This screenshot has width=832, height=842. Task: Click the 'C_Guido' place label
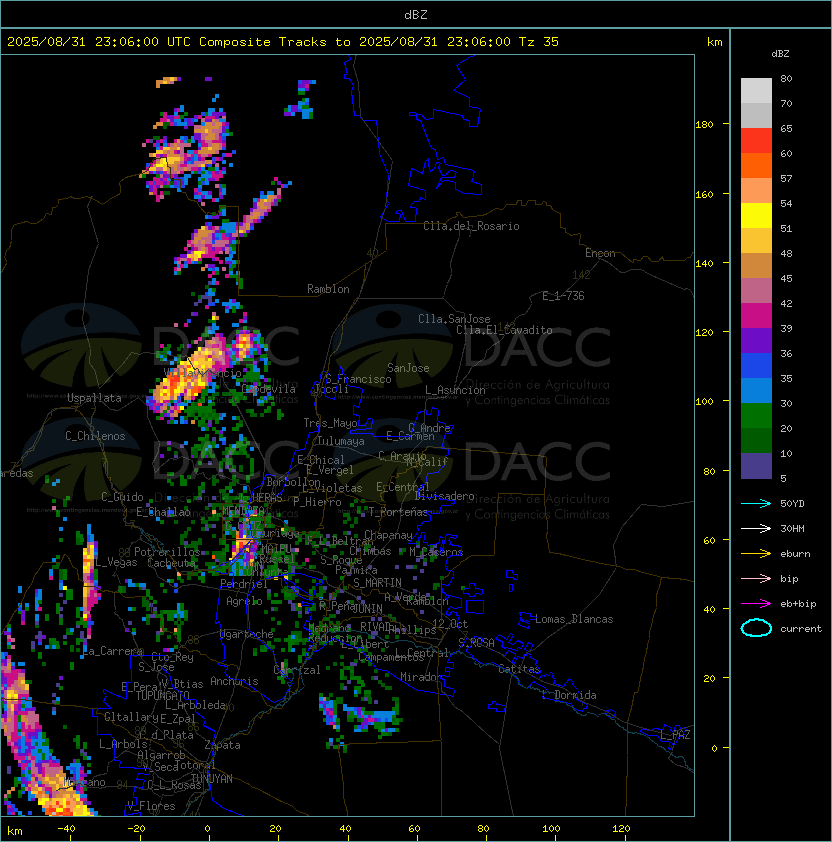[122, 497]
